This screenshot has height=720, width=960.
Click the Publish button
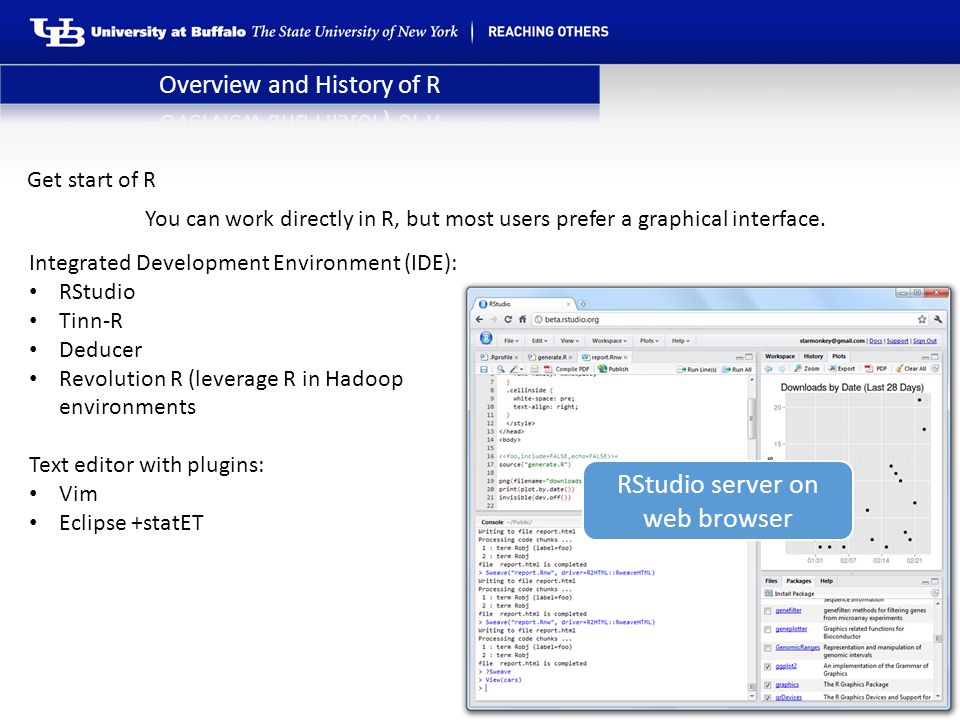point(613,369)
